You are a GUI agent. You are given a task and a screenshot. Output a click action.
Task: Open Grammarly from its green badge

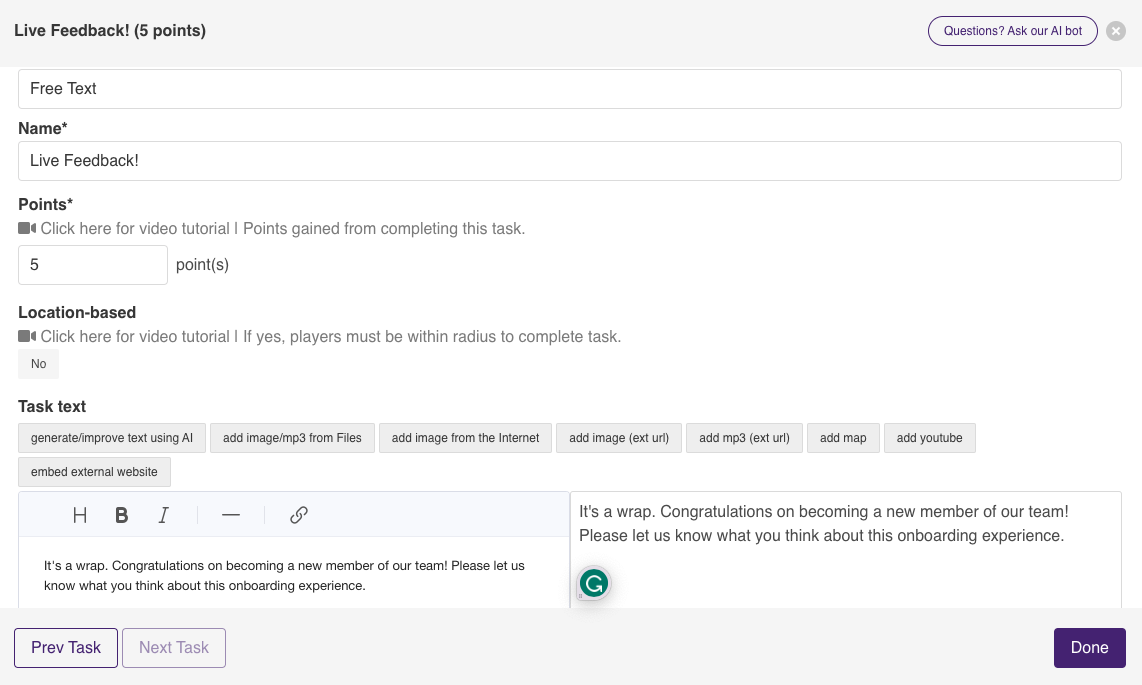click(x=594, y=583)
